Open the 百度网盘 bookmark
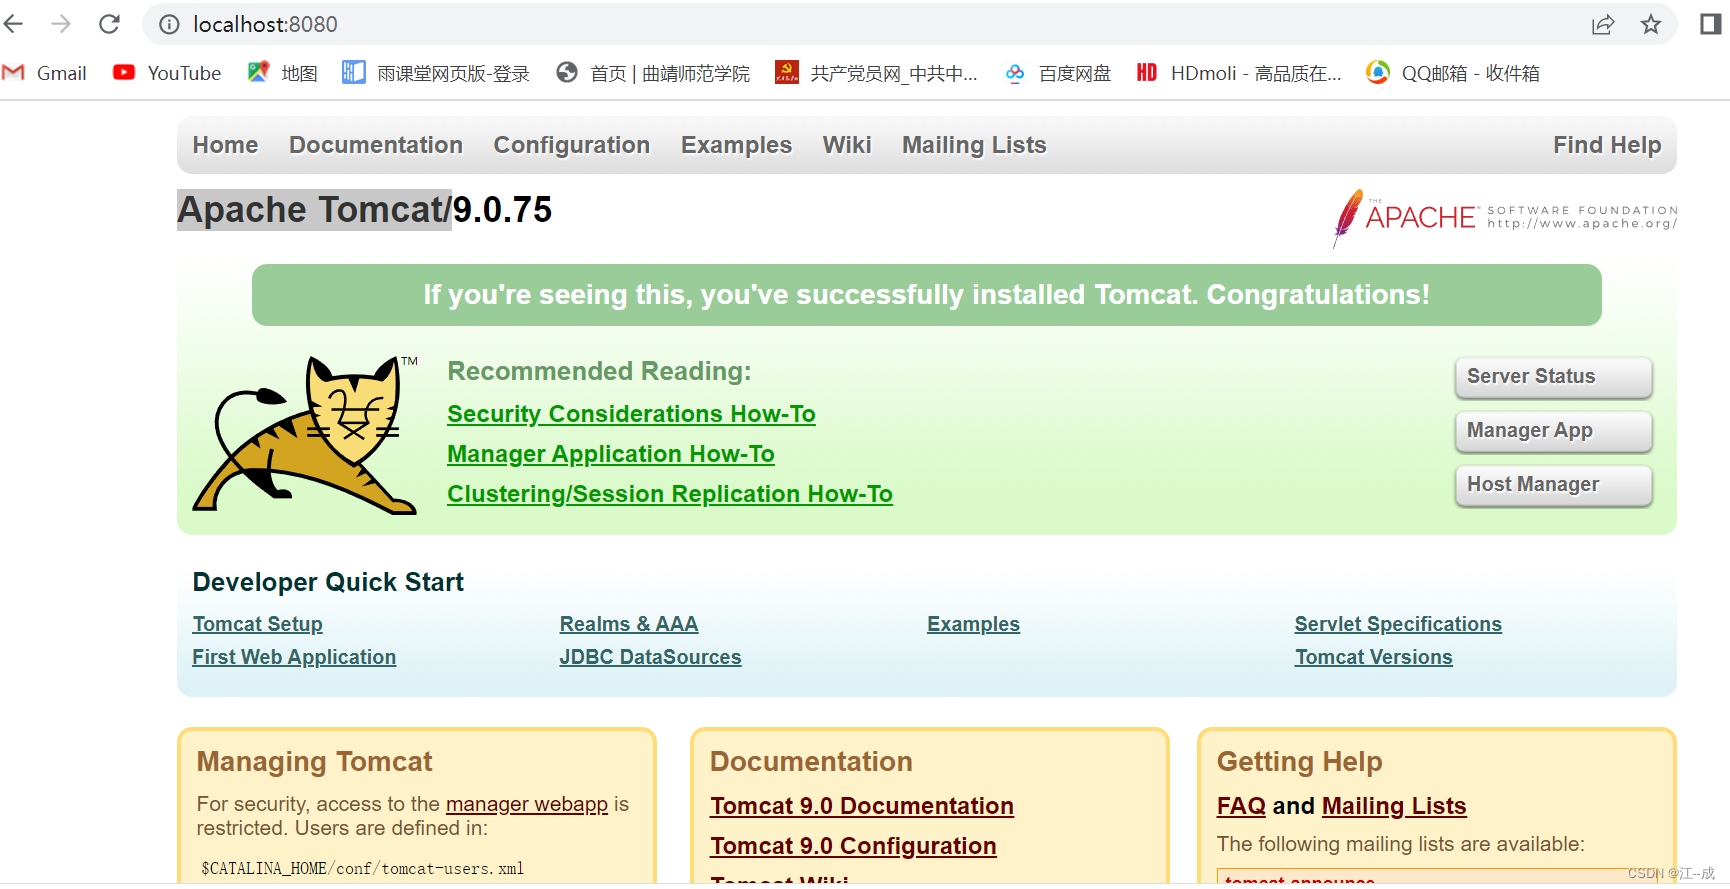Image resolution: width=1730 pixels, height=889 pixels. (1058, 73)
